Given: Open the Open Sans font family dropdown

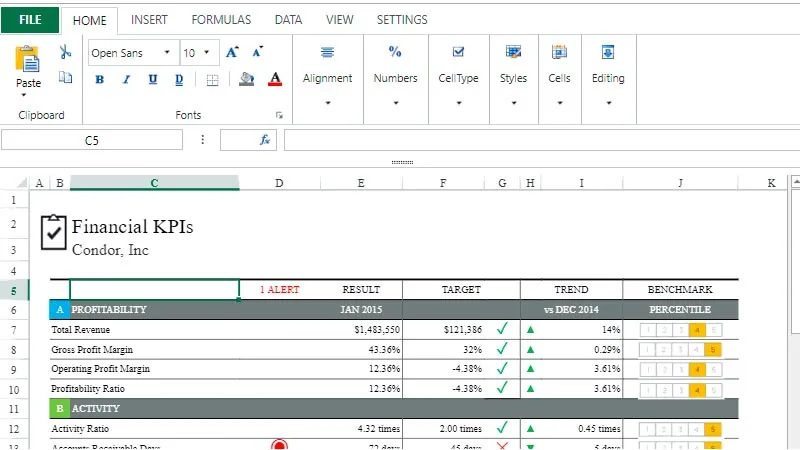Looking at the screenshot, I should (x=167, y=53).
